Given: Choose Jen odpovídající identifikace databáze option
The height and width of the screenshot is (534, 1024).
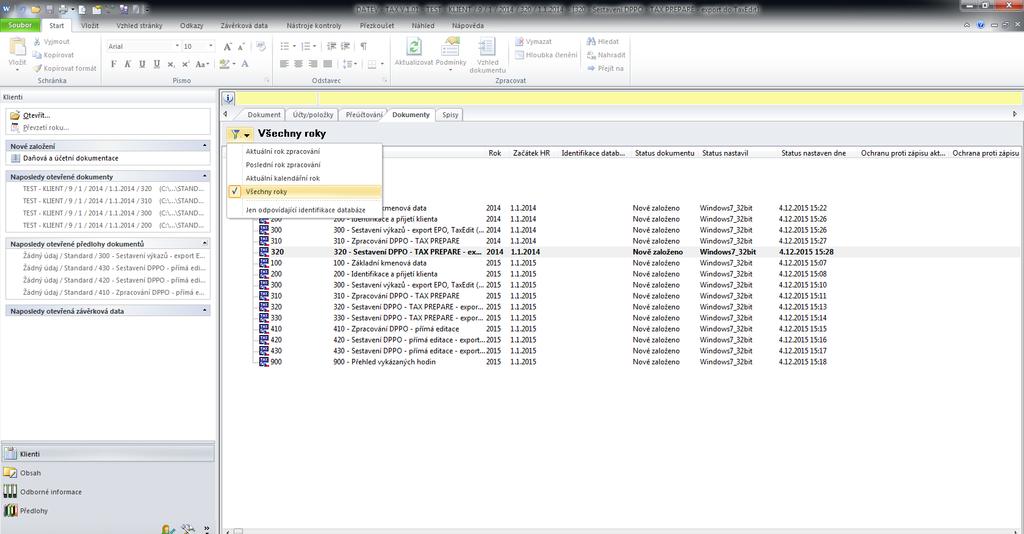Looking at the screenshot, I should [304, 210].
